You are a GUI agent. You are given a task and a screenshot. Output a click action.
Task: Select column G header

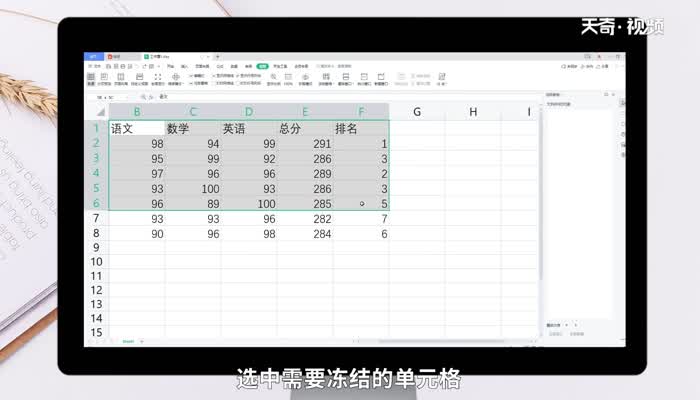click(x=417, y=112)
